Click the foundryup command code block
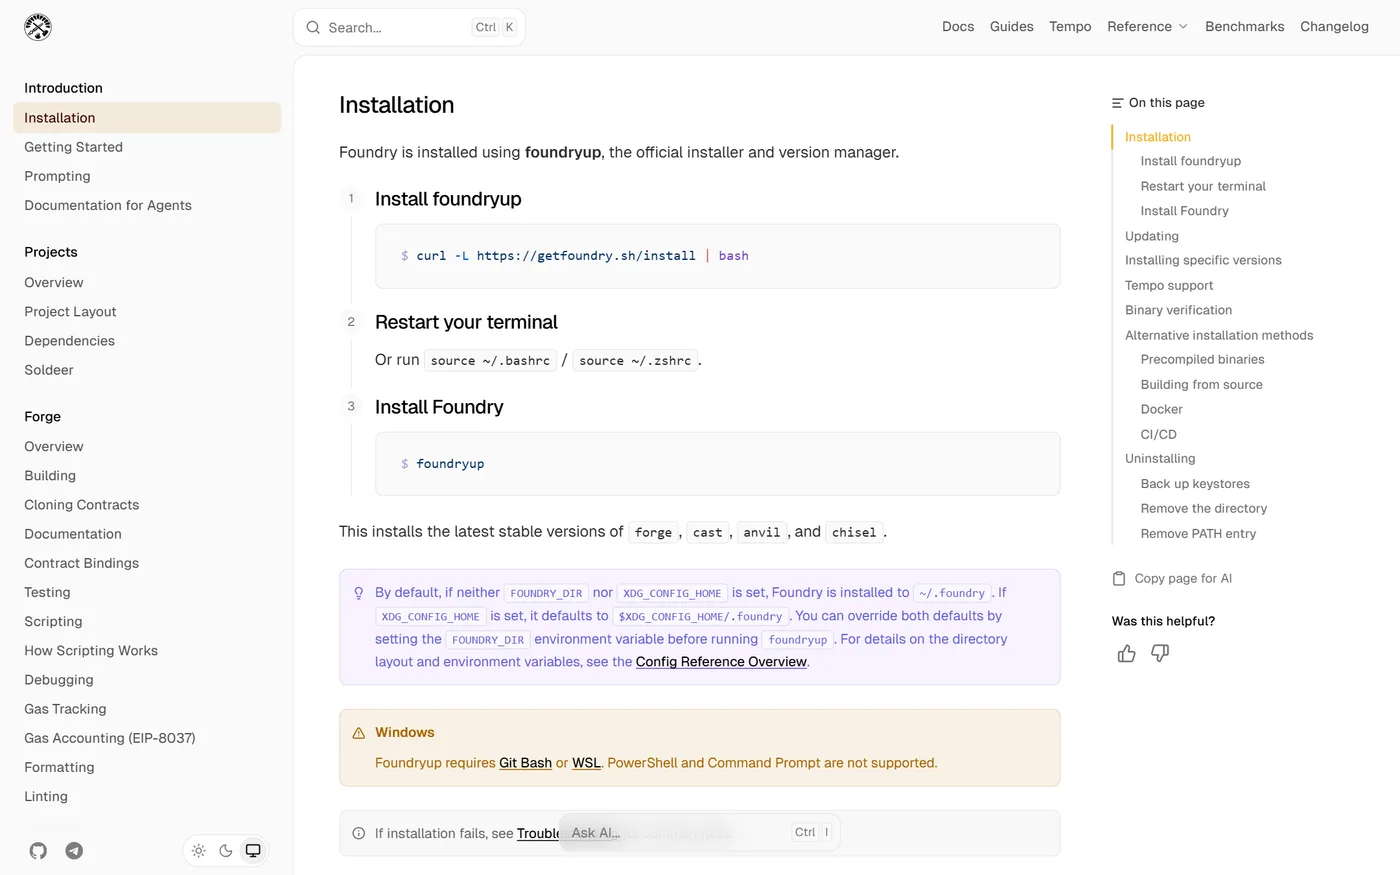Screen dimensions: 1400x875 [x=717, y=464]
